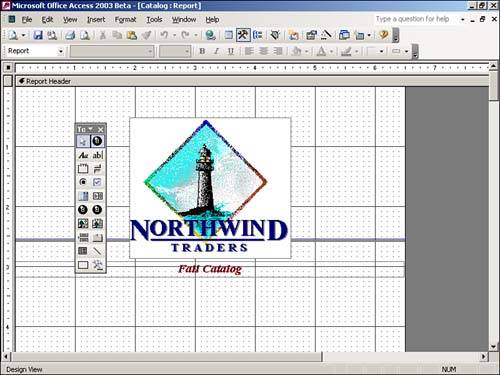This screenshot has height=375, width=500.
Task: Click the File Search icon
Action: (x=52, y=35)
